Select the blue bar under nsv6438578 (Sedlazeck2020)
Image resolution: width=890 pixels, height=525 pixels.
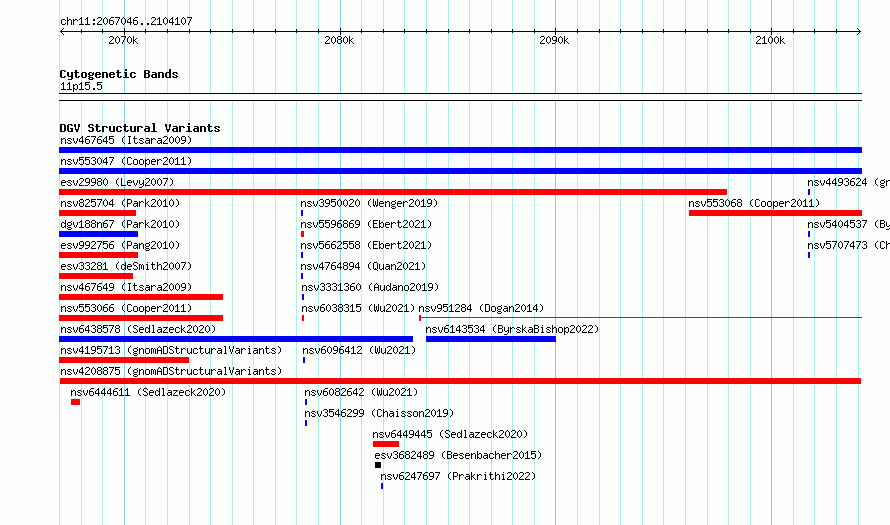[x=236, y=339]
